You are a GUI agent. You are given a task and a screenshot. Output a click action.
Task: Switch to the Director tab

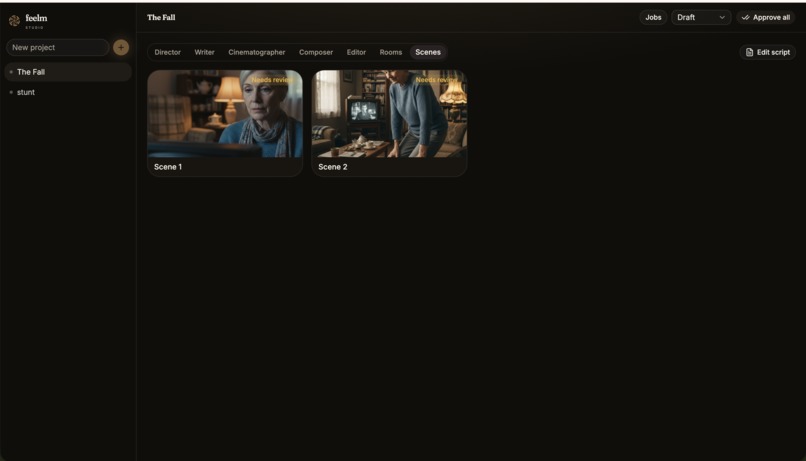[x=168, y=52]
